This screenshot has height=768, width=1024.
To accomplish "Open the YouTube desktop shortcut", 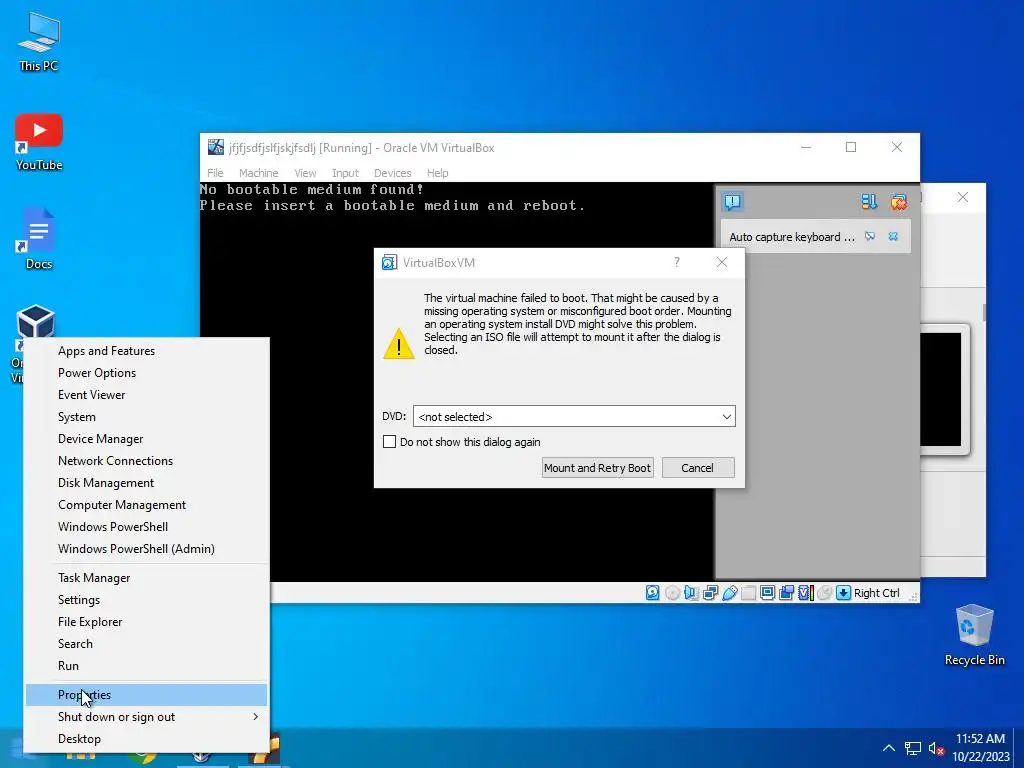I will coord(39,142).
